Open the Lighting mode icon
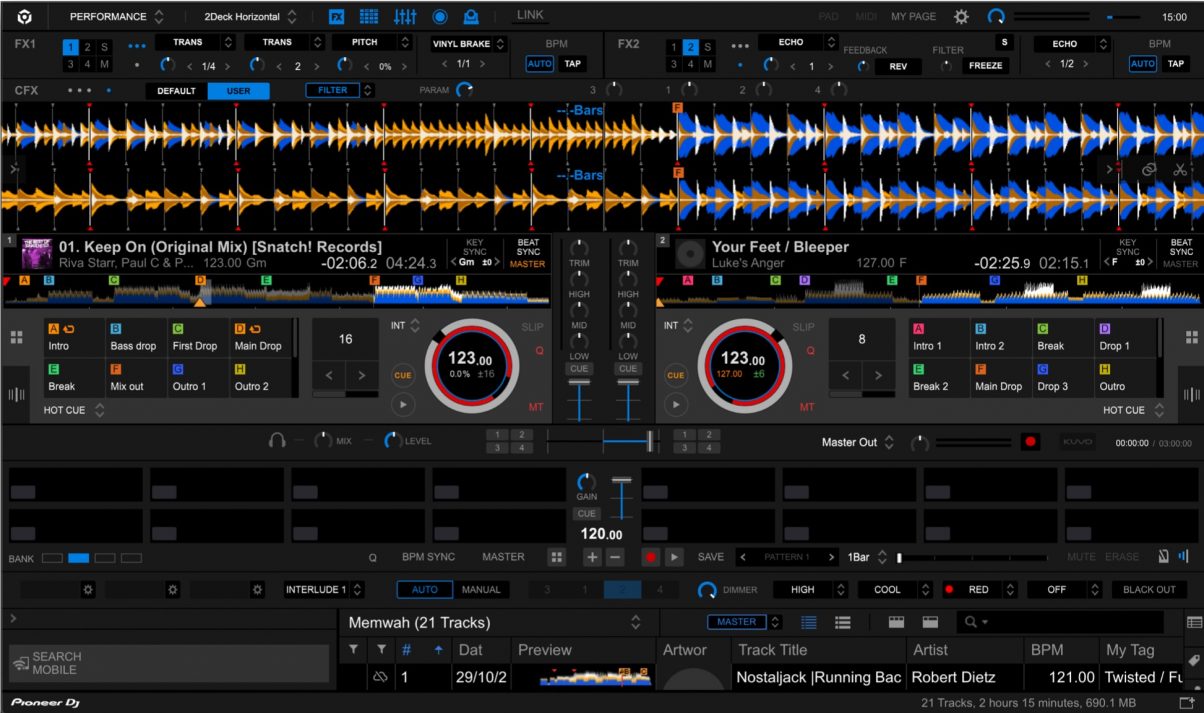This screenshot has width=1204, height=713. [x=471, y=16]
